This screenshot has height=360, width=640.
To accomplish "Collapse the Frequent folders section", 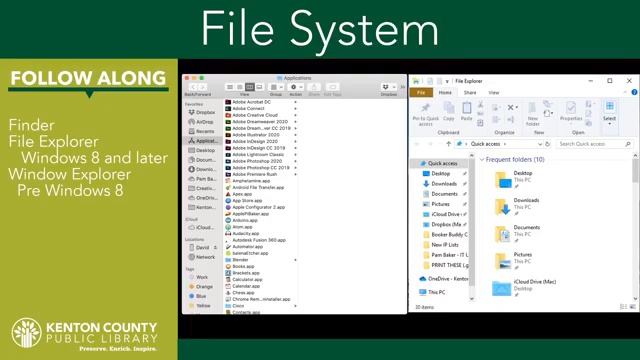I will (x=482, y=160).
